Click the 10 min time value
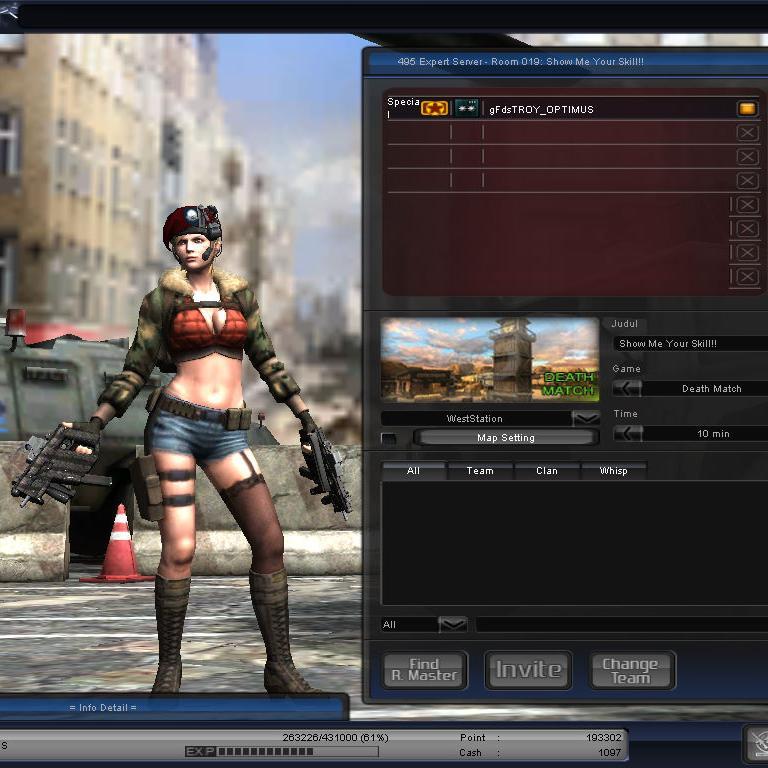 pos(713,433)
